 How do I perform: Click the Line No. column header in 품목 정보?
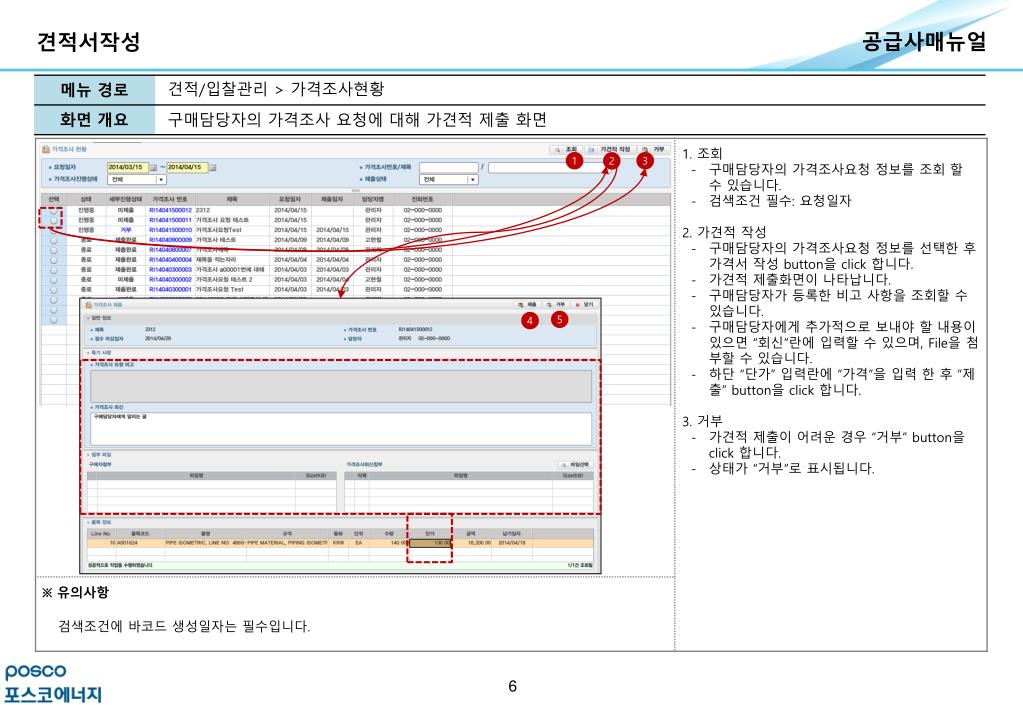pyautogui.click(x=101, y=534)
